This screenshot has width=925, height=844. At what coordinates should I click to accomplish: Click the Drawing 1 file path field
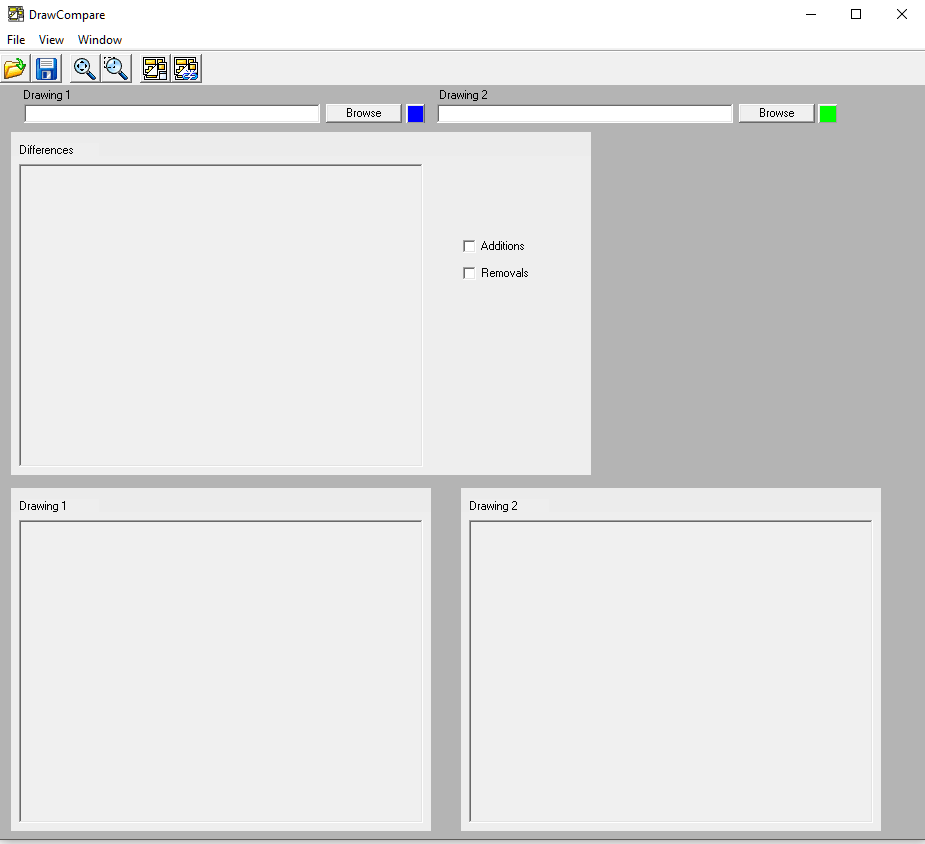[172, 114]
